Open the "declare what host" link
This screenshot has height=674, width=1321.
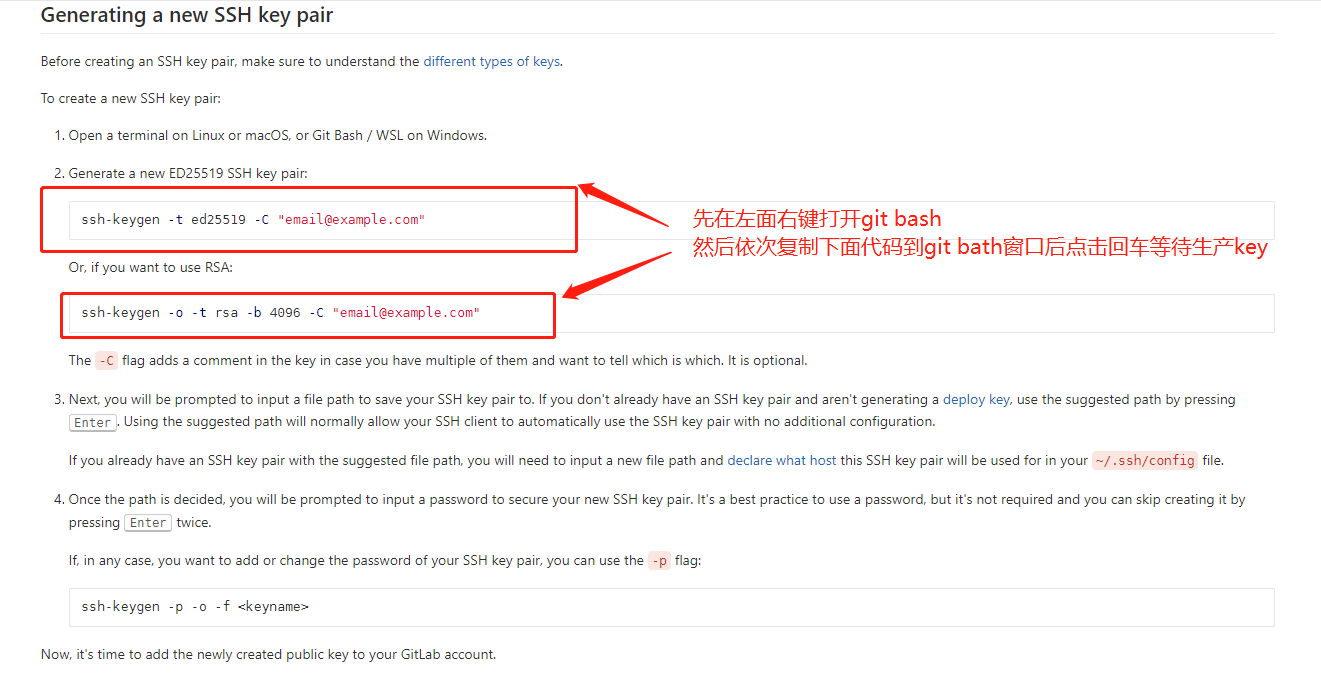(781, 461)
